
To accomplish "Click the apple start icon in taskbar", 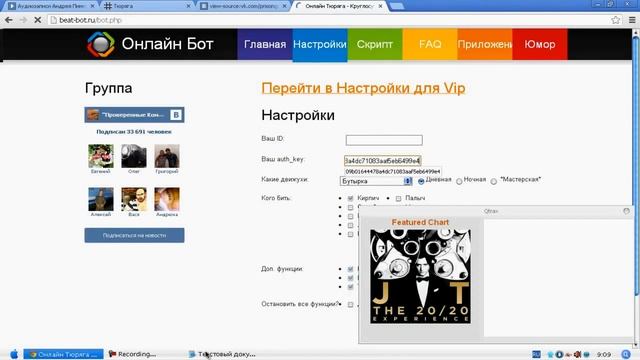I will (x=13, y=354).
